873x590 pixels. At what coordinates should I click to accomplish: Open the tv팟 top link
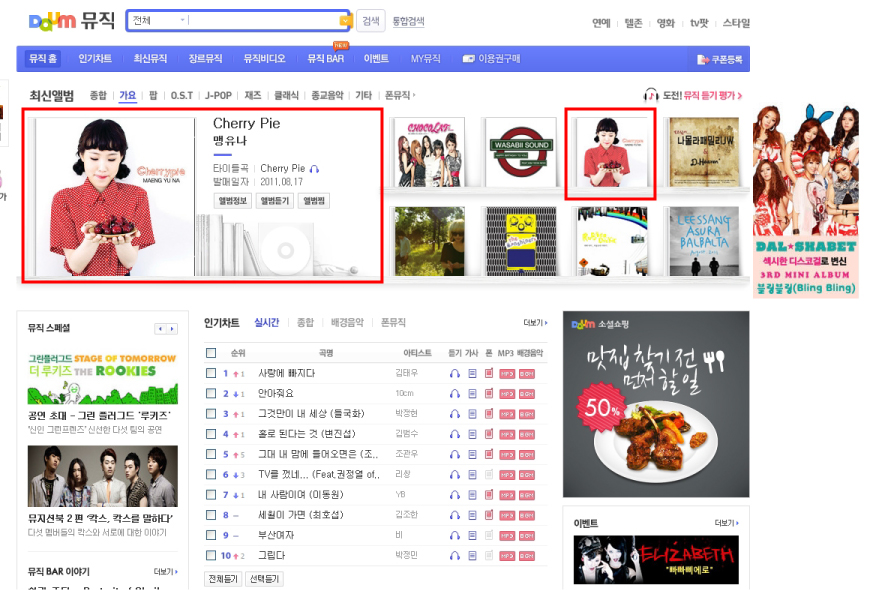pos(699,23)
